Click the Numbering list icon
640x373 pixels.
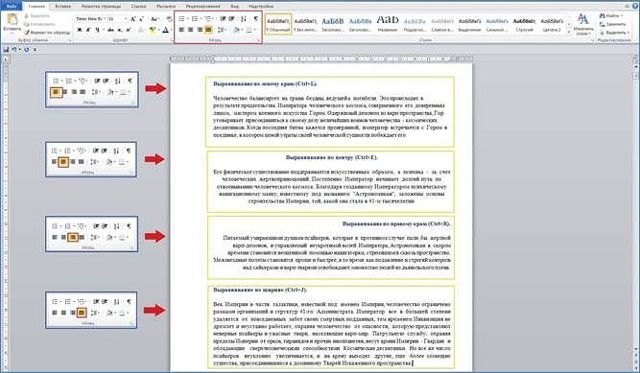(196, 19)
